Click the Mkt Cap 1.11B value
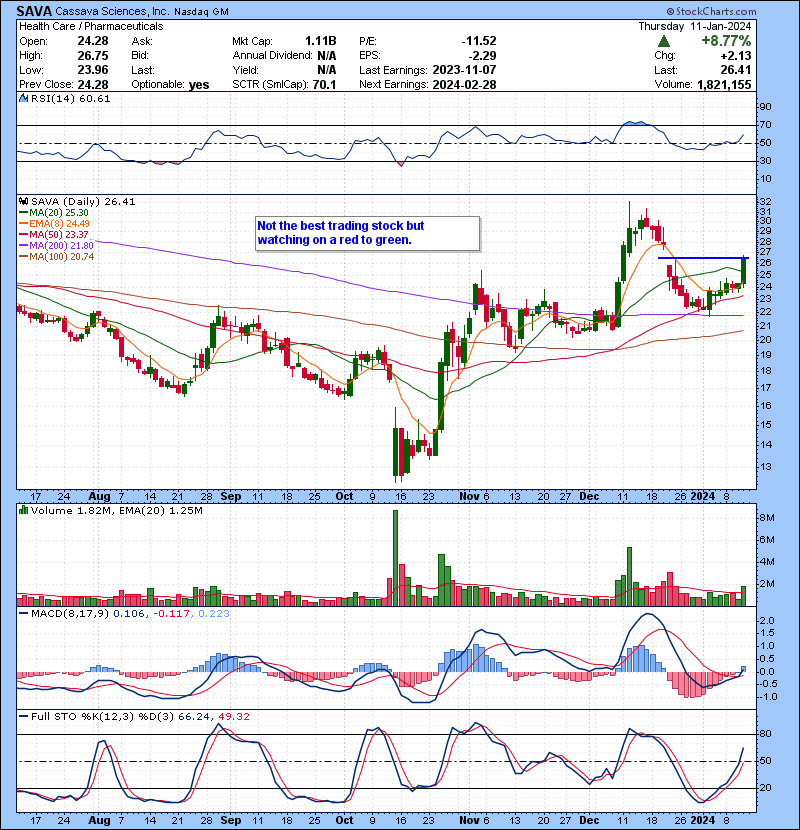Image resolution: width=800 pixels, height=830 pixels. [x=320, y=41]
